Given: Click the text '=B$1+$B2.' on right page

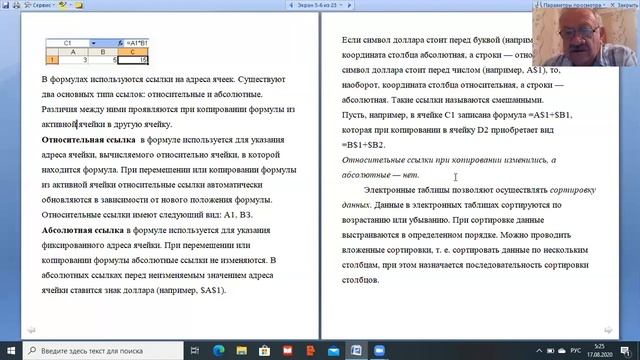Looking at the screenshot, I should (x=363, y=145).
